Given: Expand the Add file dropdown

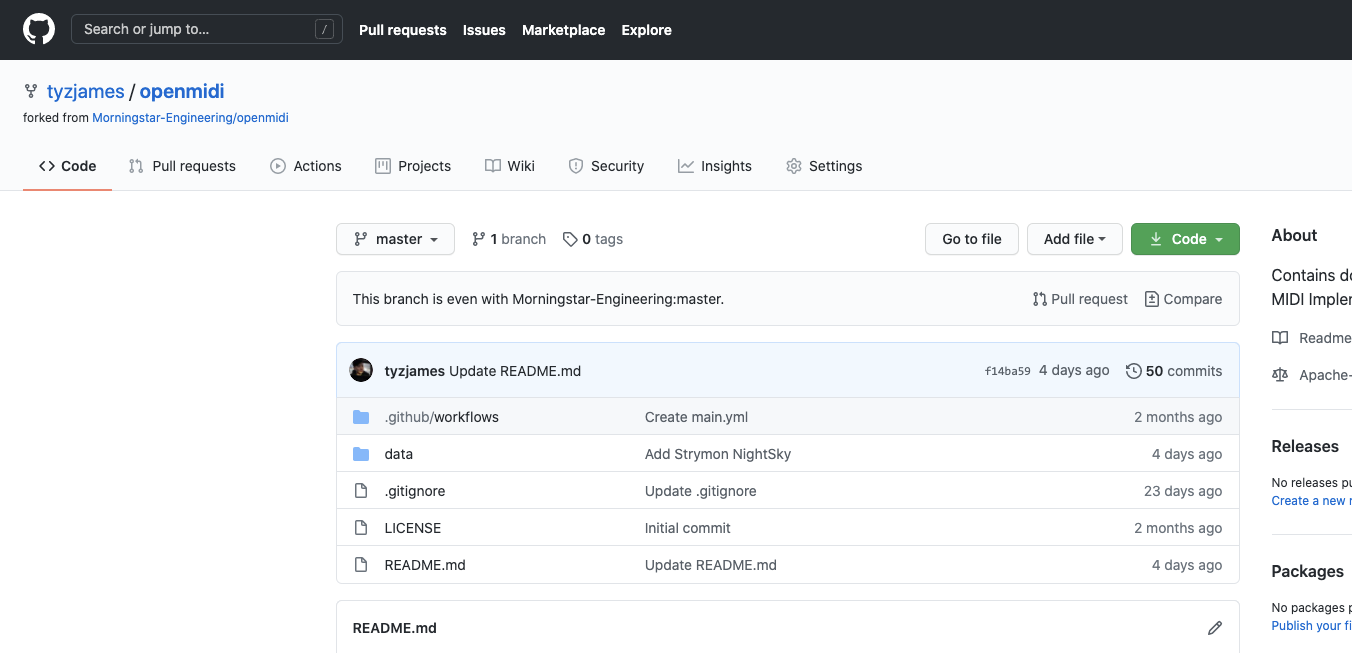Looking at the screenshot, I should pos(1074,239).
